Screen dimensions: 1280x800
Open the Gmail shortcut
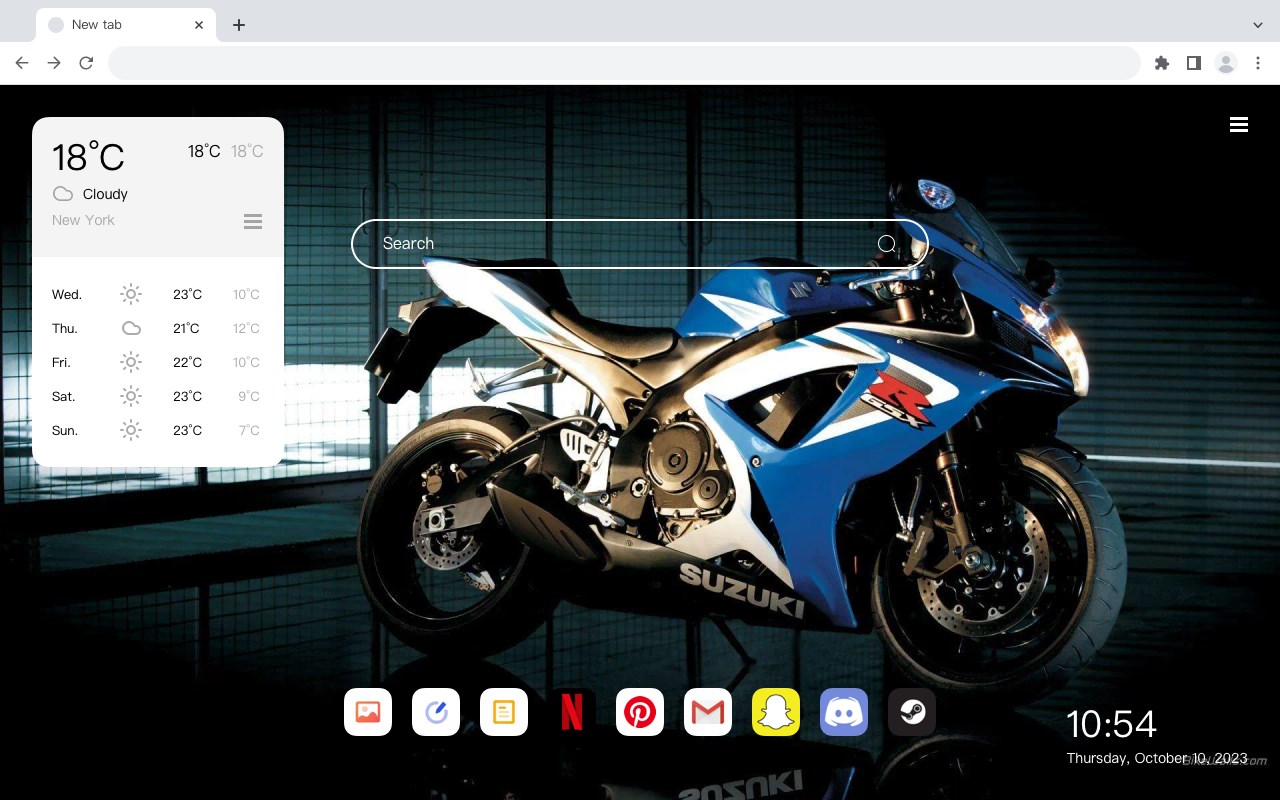pos(708,712)
